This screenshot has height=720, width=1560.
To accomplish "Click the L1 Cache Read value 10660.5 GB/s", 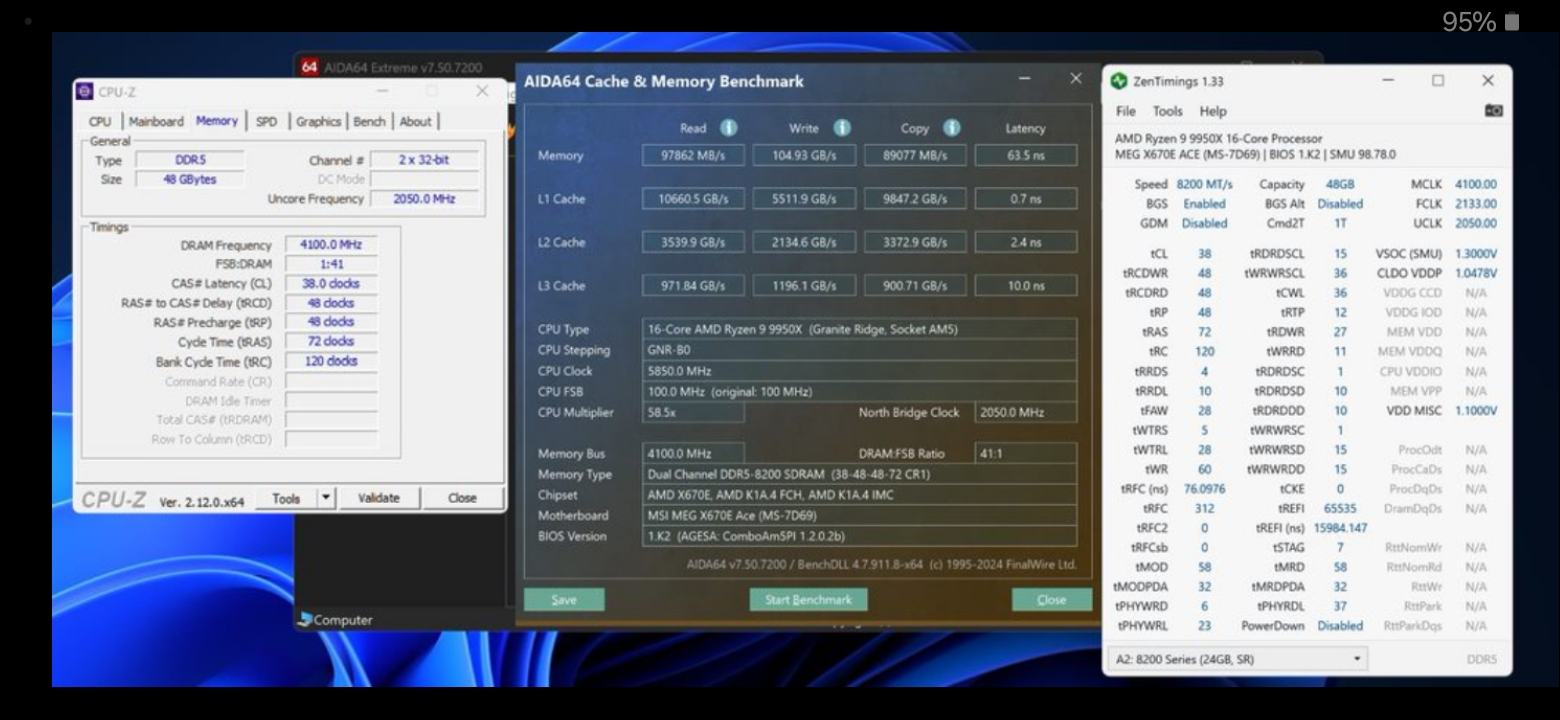I will point(693,199).
